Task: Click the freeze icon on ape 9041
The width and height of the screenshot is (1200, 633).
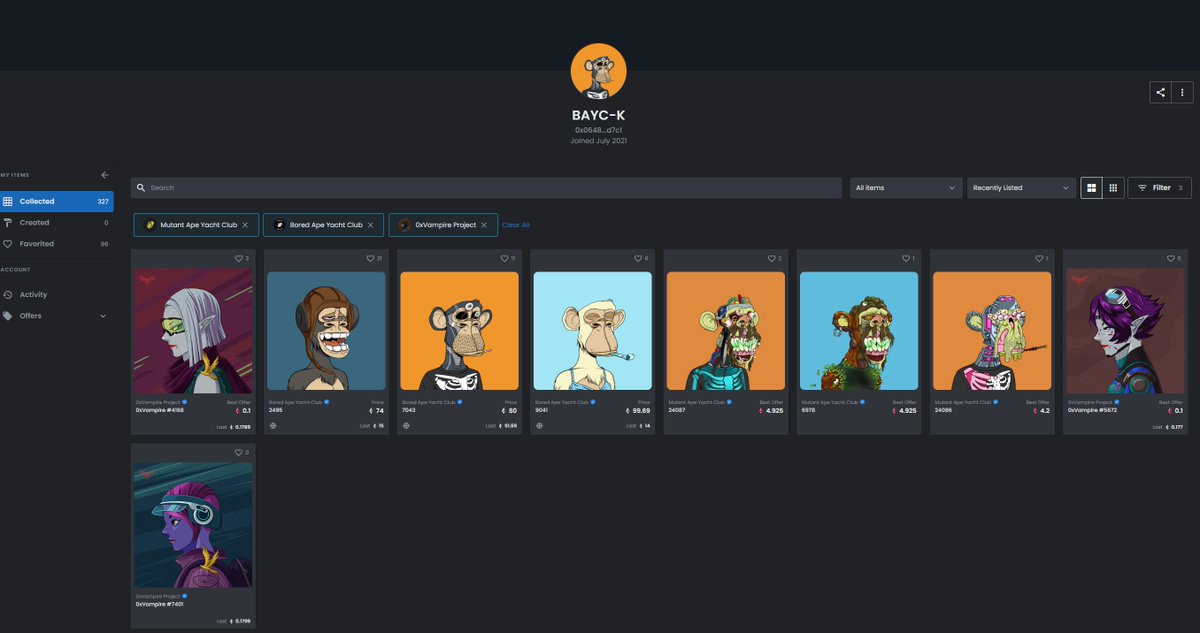Action: 539,425
